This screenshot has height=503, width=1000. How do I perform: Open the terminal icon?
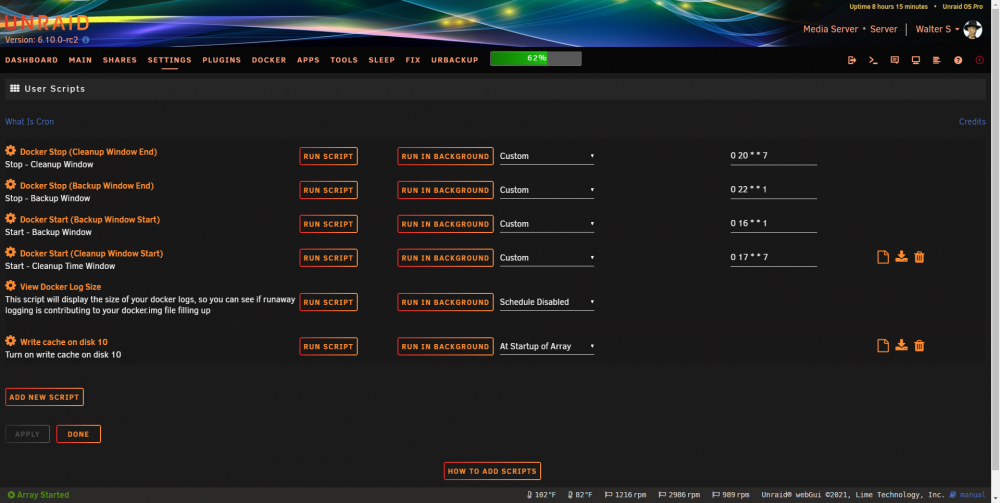click(x=873, y=60)
